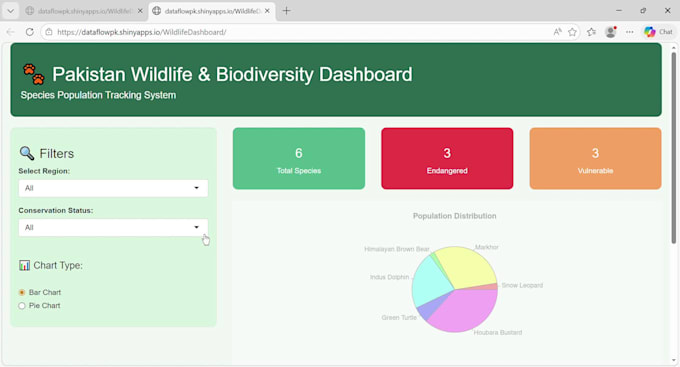This screenshot has width=680, height=367.
Task: Click the red Endangered count card
Action: click(447, 158)
